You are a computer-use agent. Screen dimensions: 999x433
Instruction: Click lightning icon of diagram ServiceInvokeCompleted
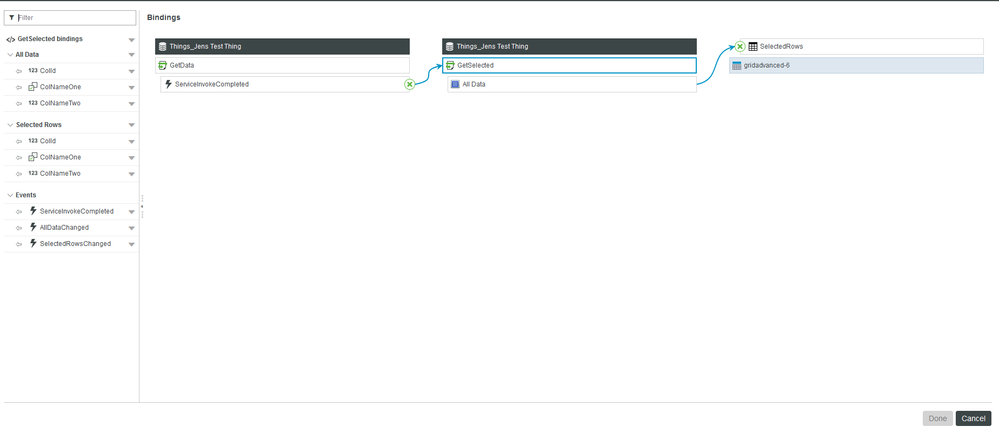pos(168,83)
